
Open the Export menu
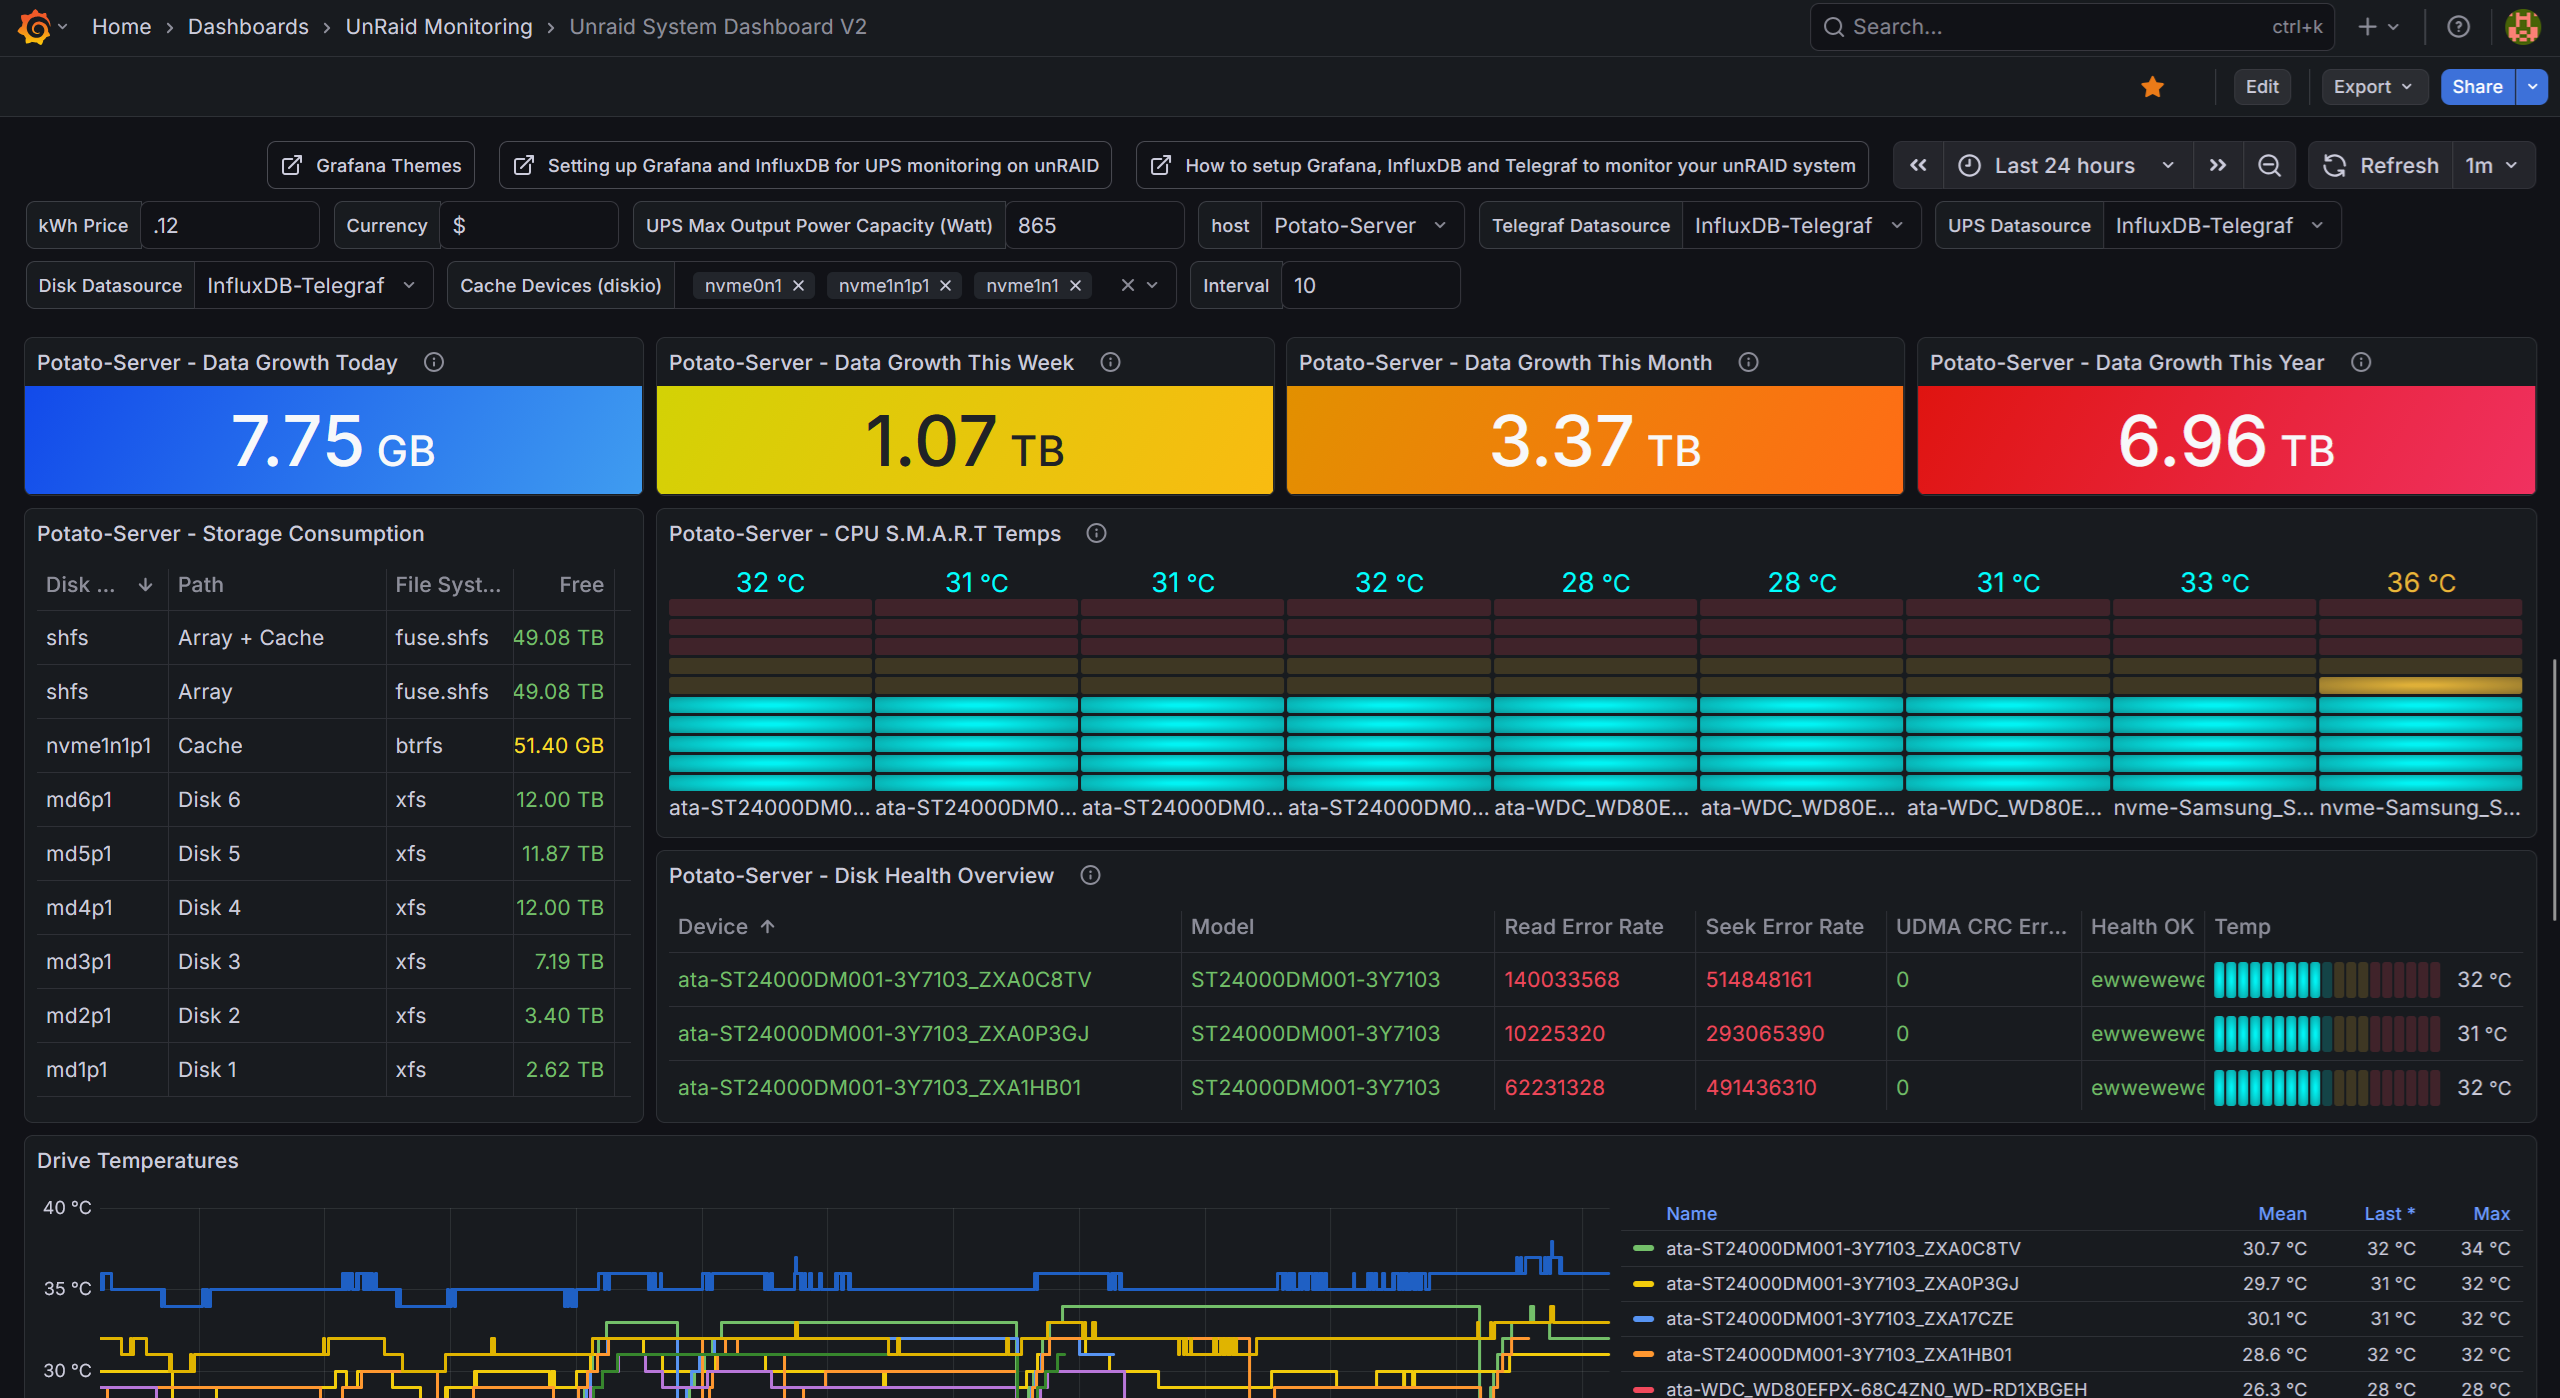click(2373, 87)
